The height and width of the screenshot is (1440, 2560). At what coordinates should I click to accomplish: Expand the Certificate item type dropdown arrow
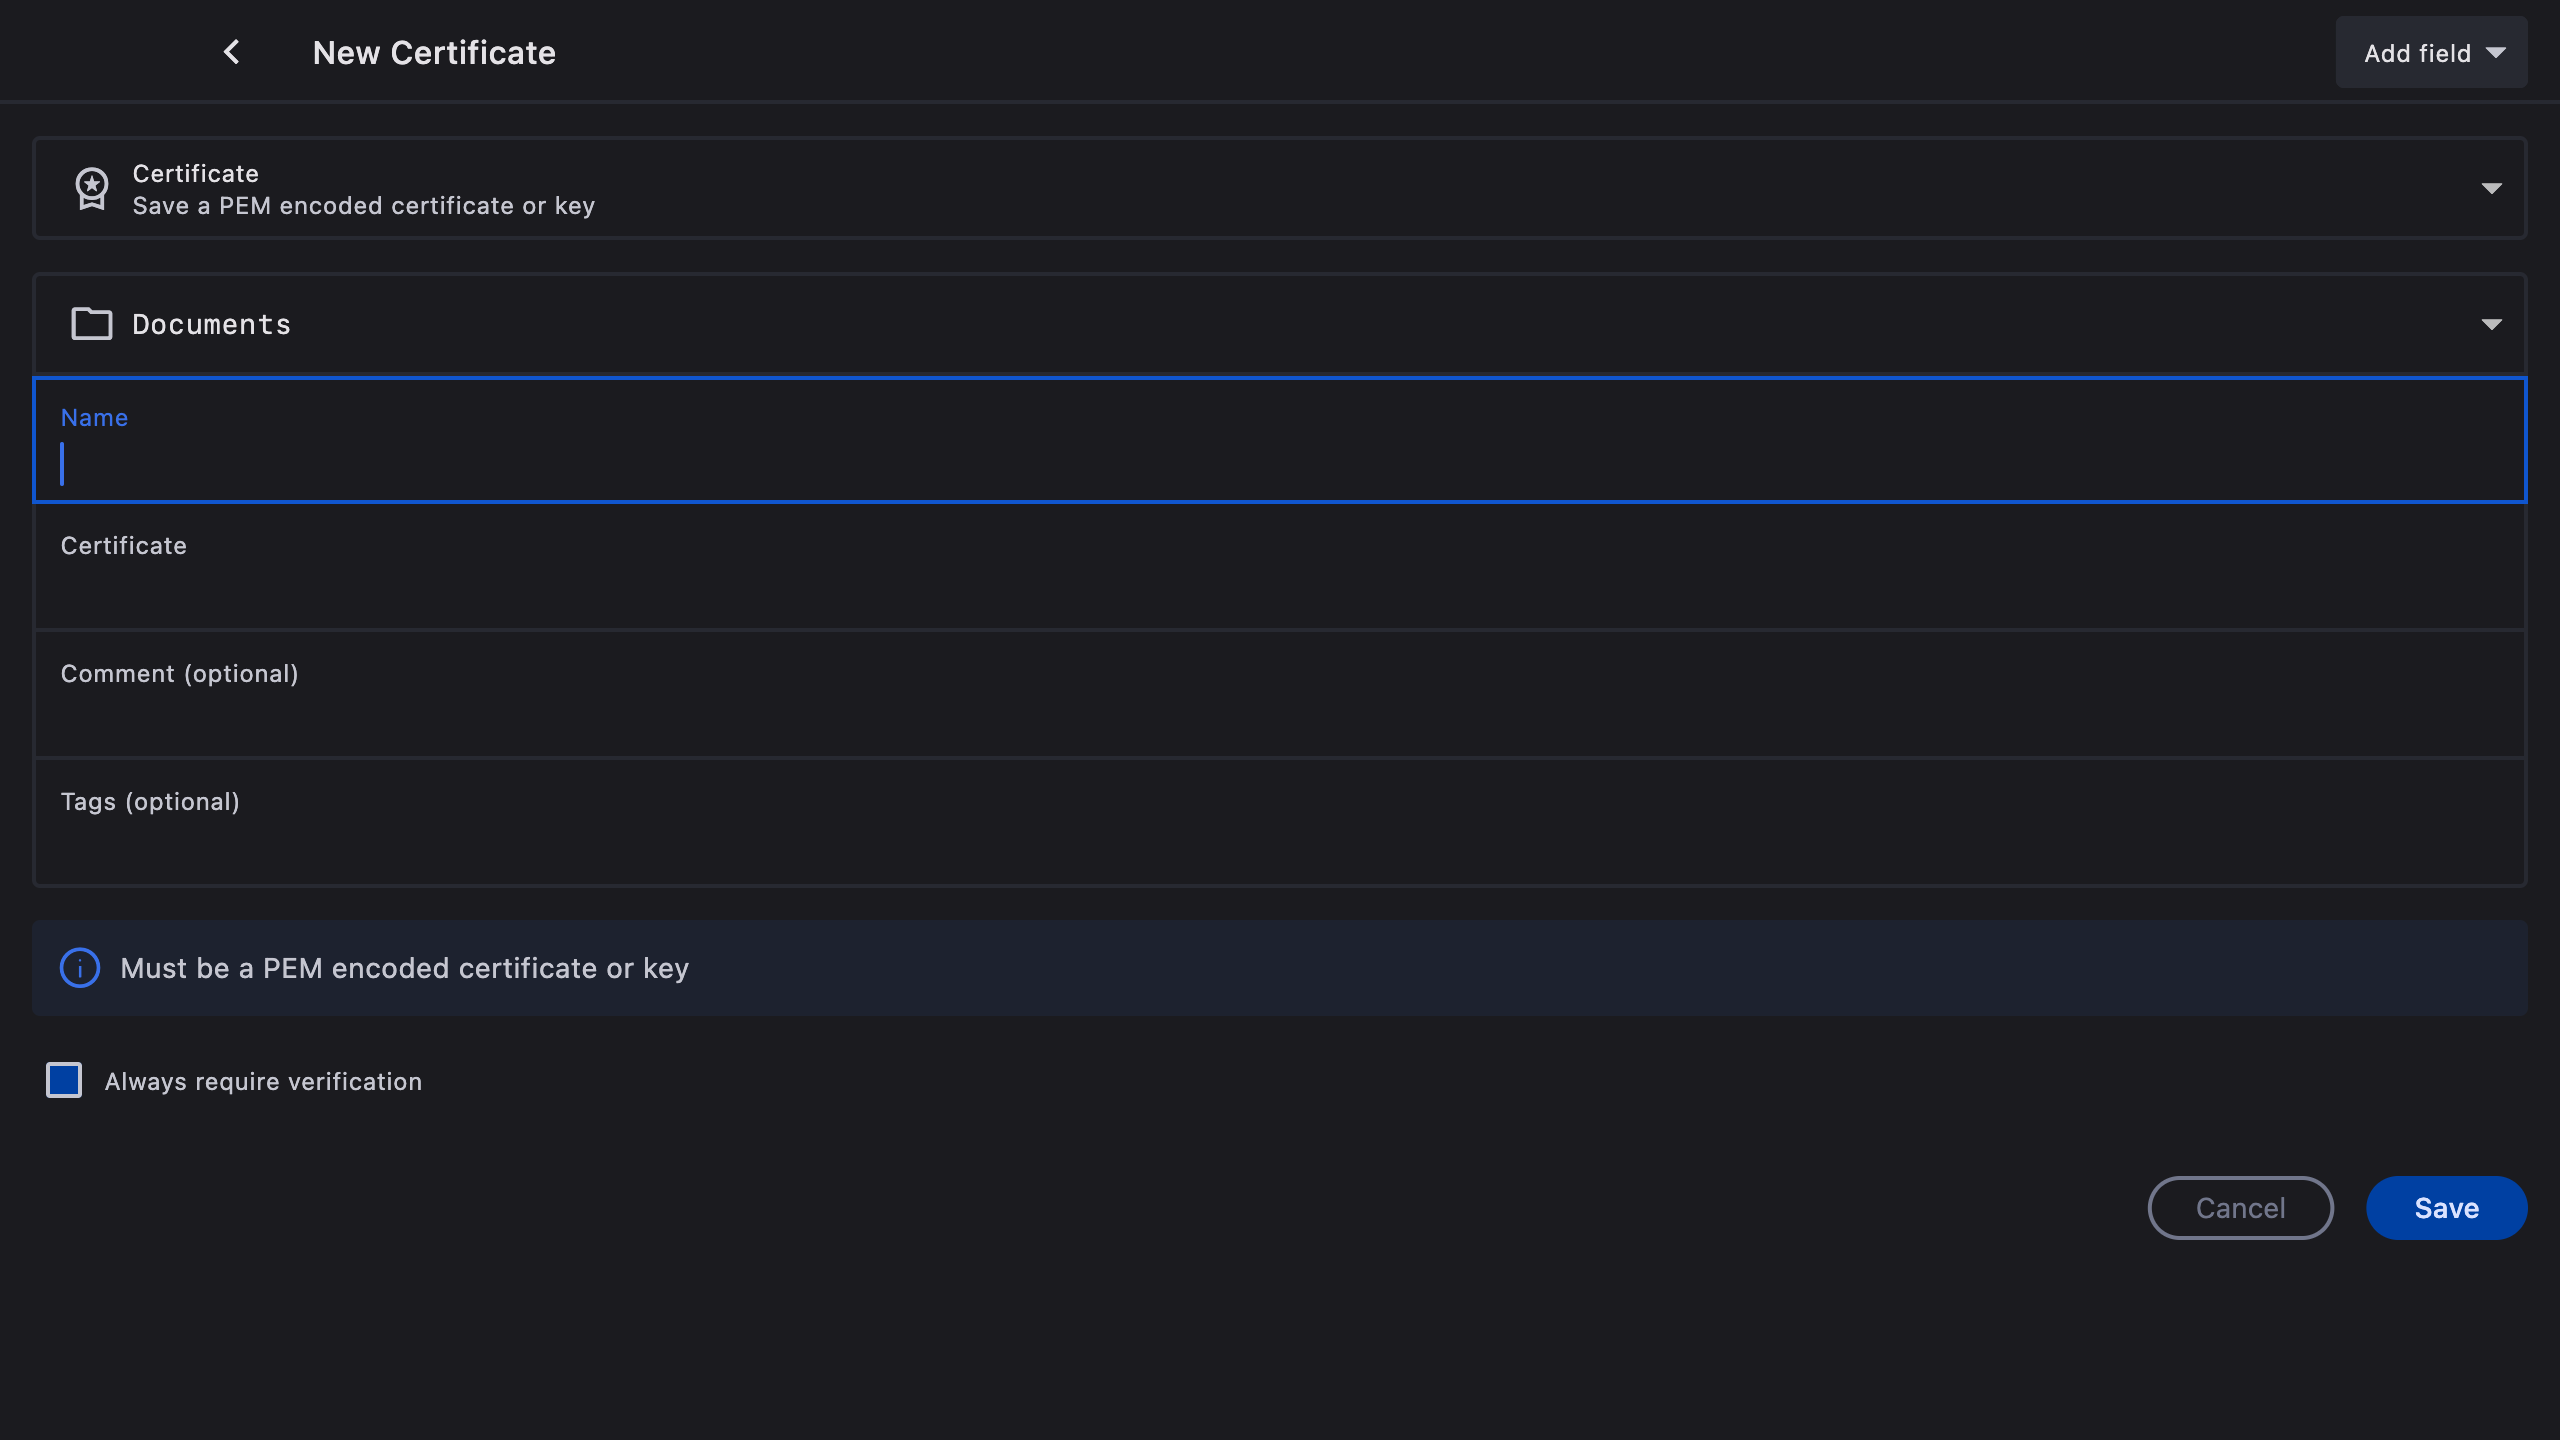pyautogui.click(x=2491, y=188)
